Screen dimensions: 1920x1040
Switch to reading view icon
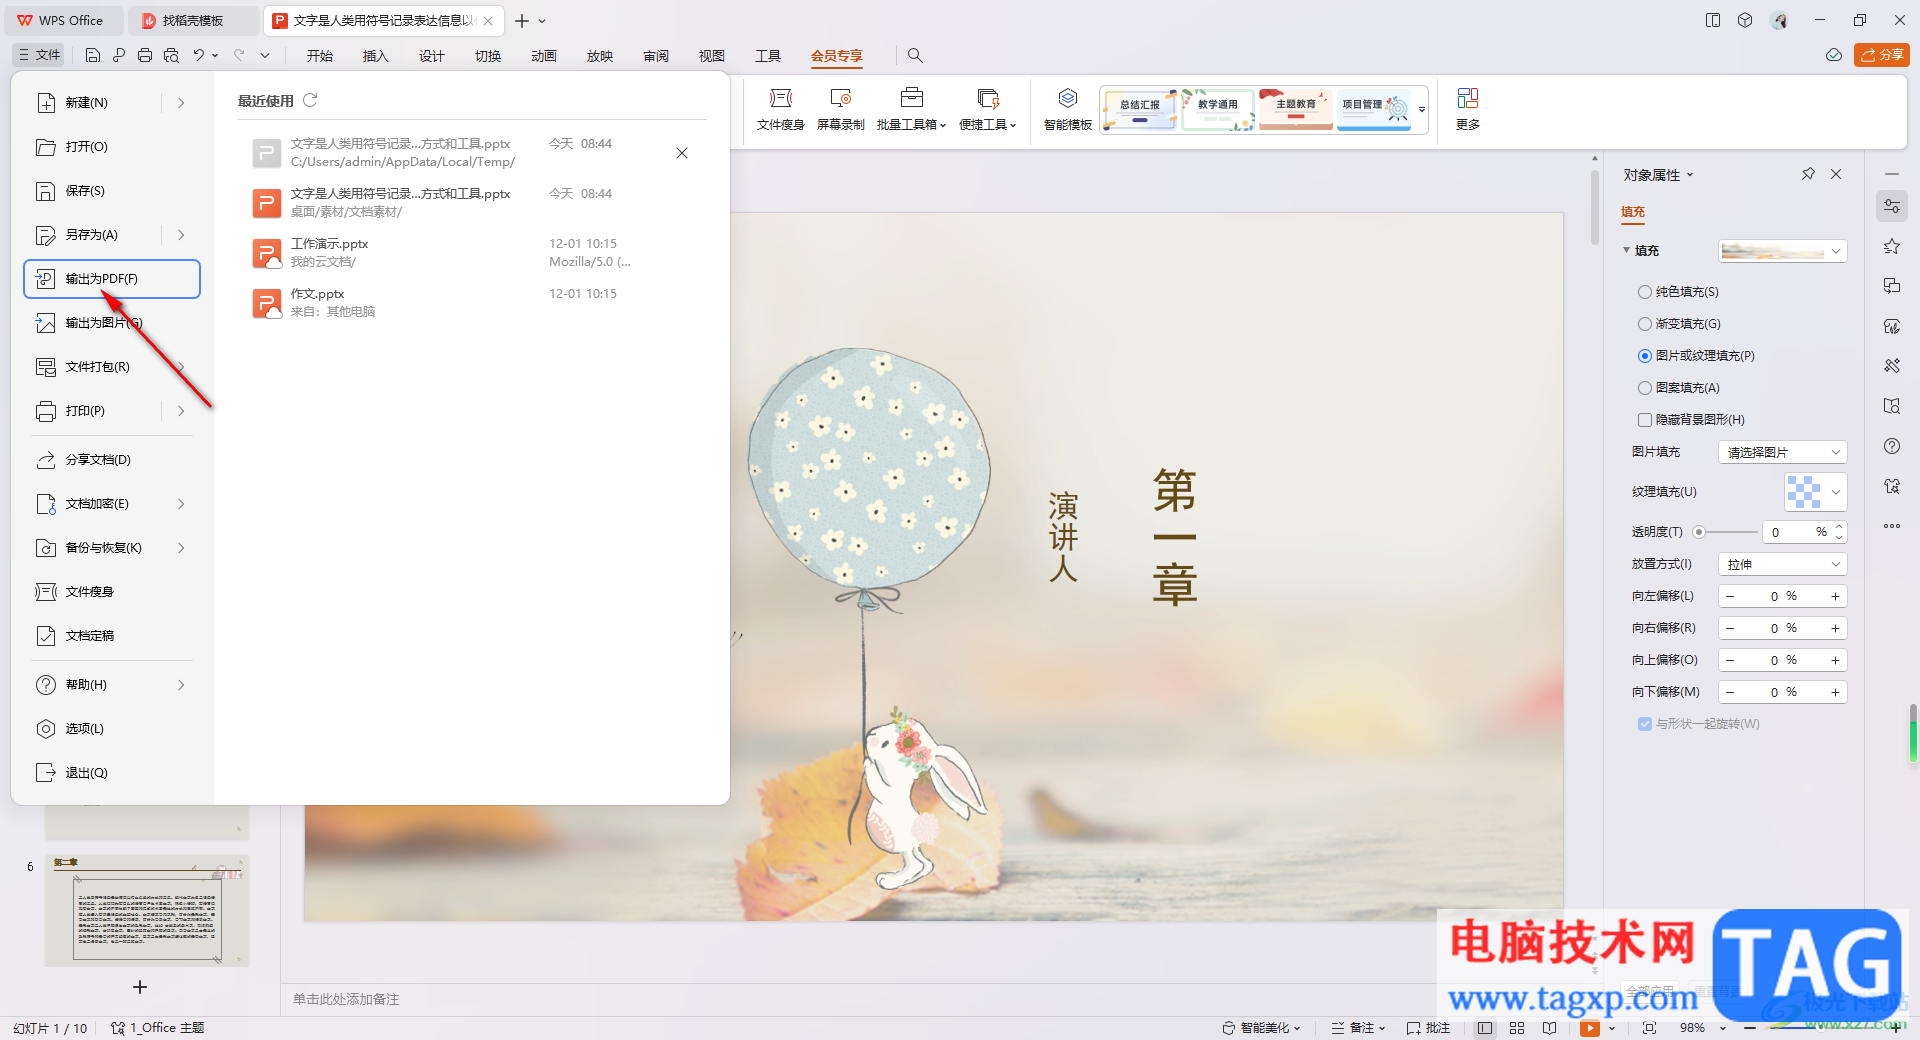(x=1549, y=1028)
